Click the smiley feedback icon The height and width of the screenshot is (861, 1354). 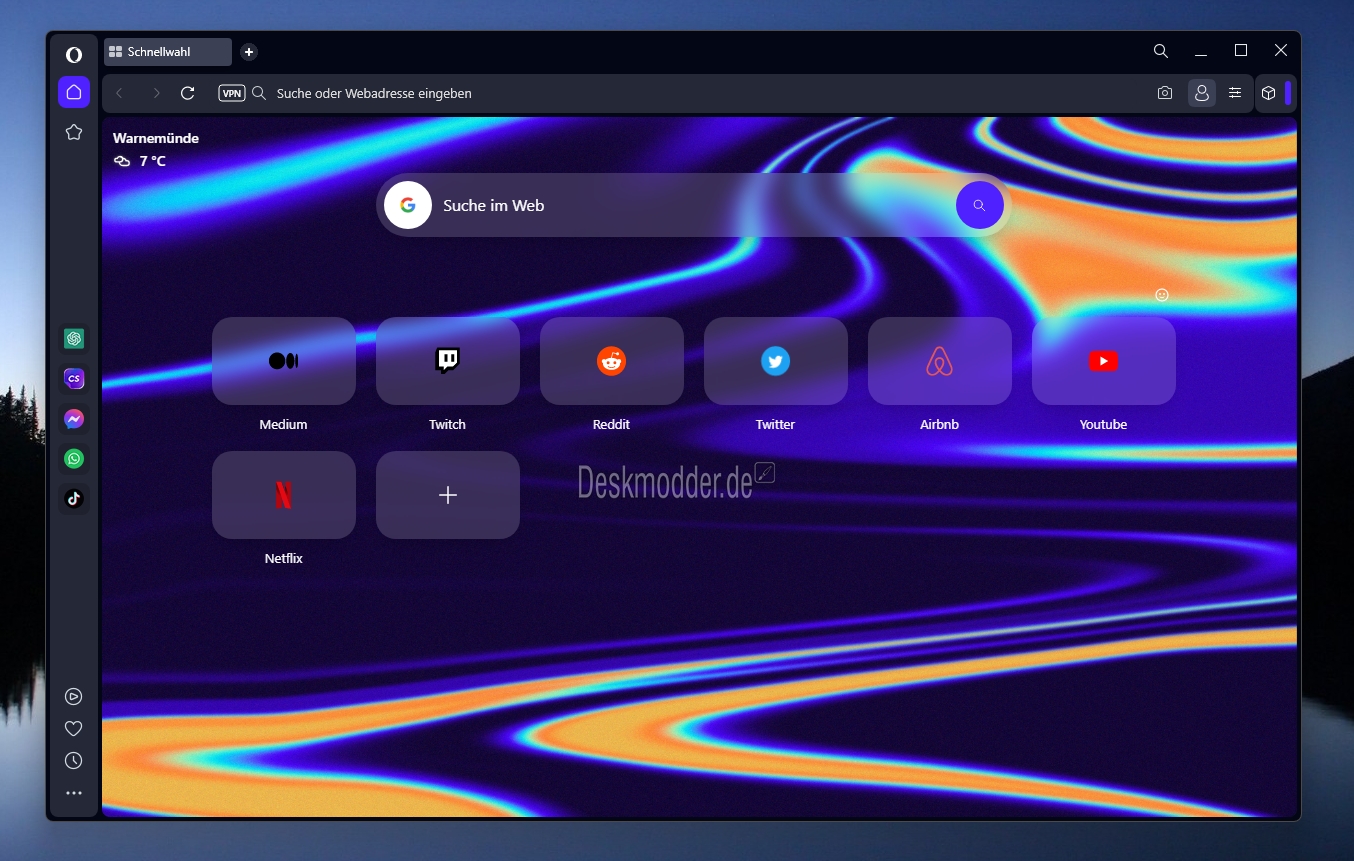pos(1162,295)
